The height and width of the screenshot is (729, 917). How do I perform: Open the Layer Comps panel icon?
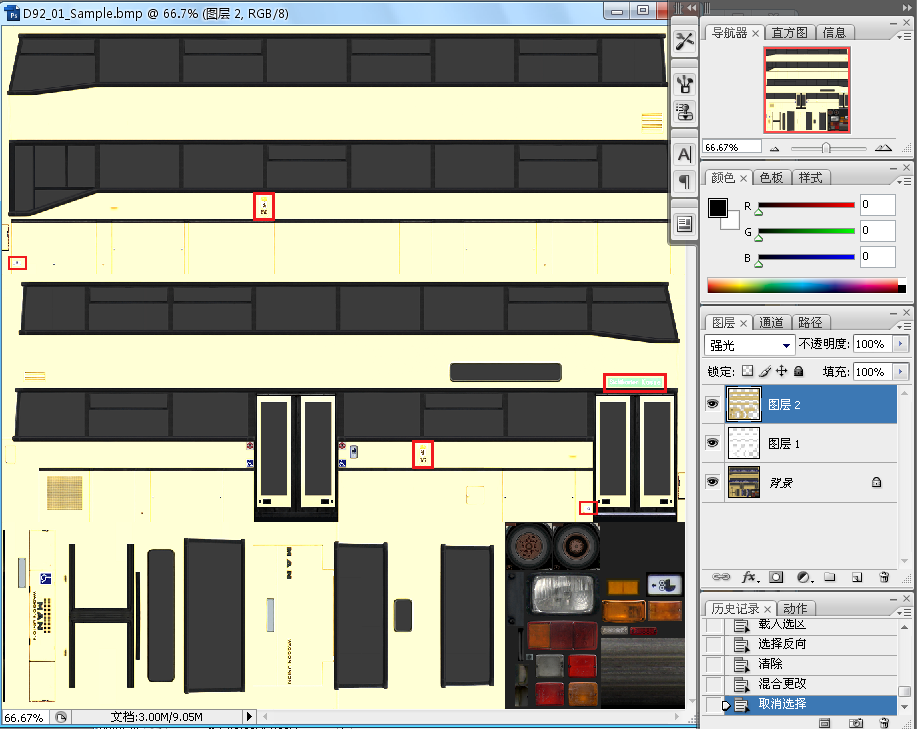coord(684,224)
